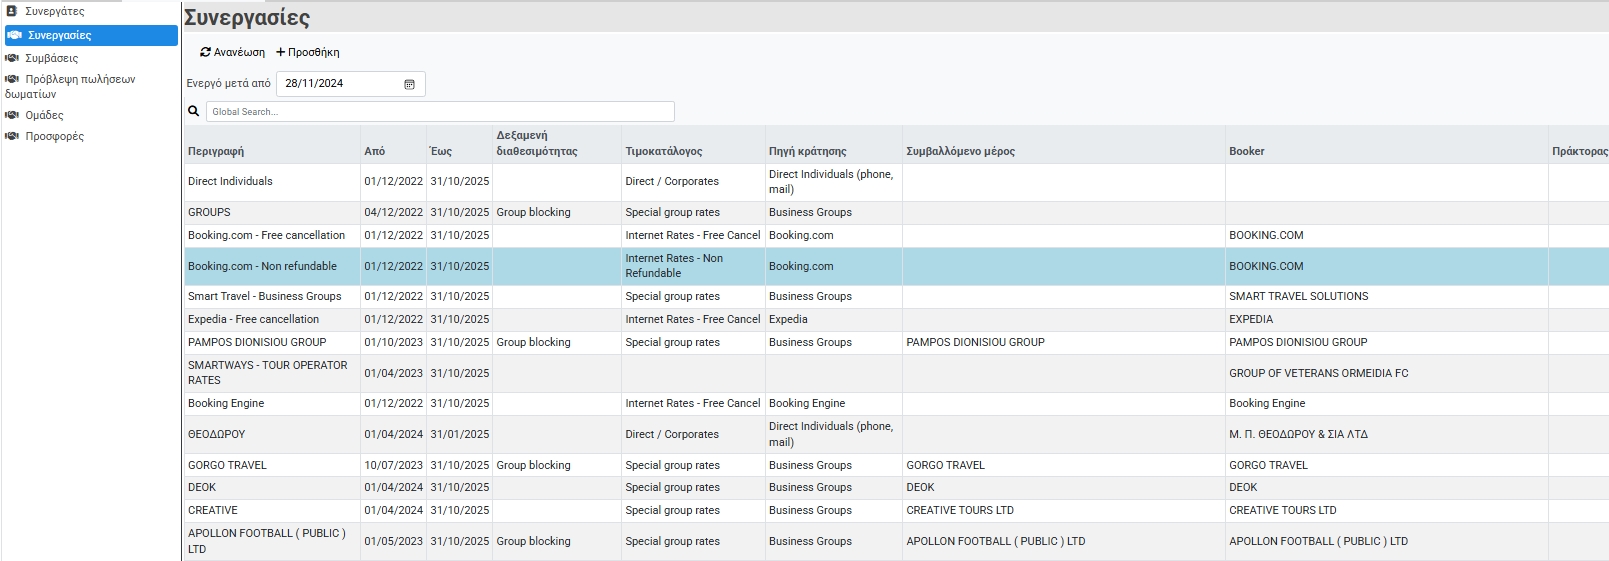This screenshot has width=1609, height=561.
Task: Click GORGO TRAVEL in Περιγραφή column
Action: tap(227, 465)
